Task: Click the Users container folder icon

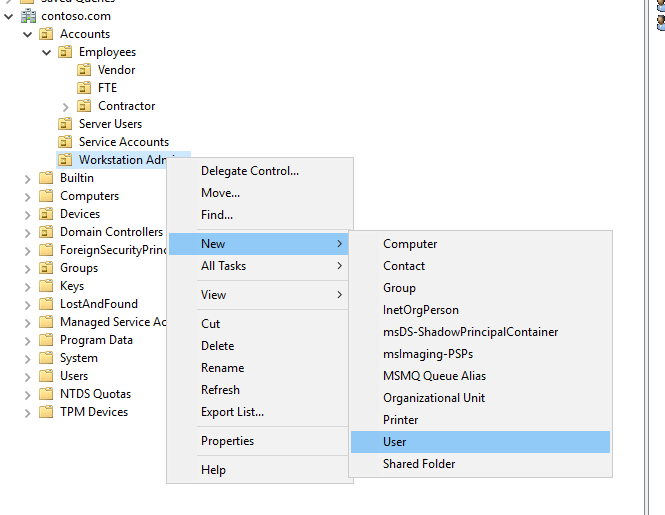Action: [46, 376]
